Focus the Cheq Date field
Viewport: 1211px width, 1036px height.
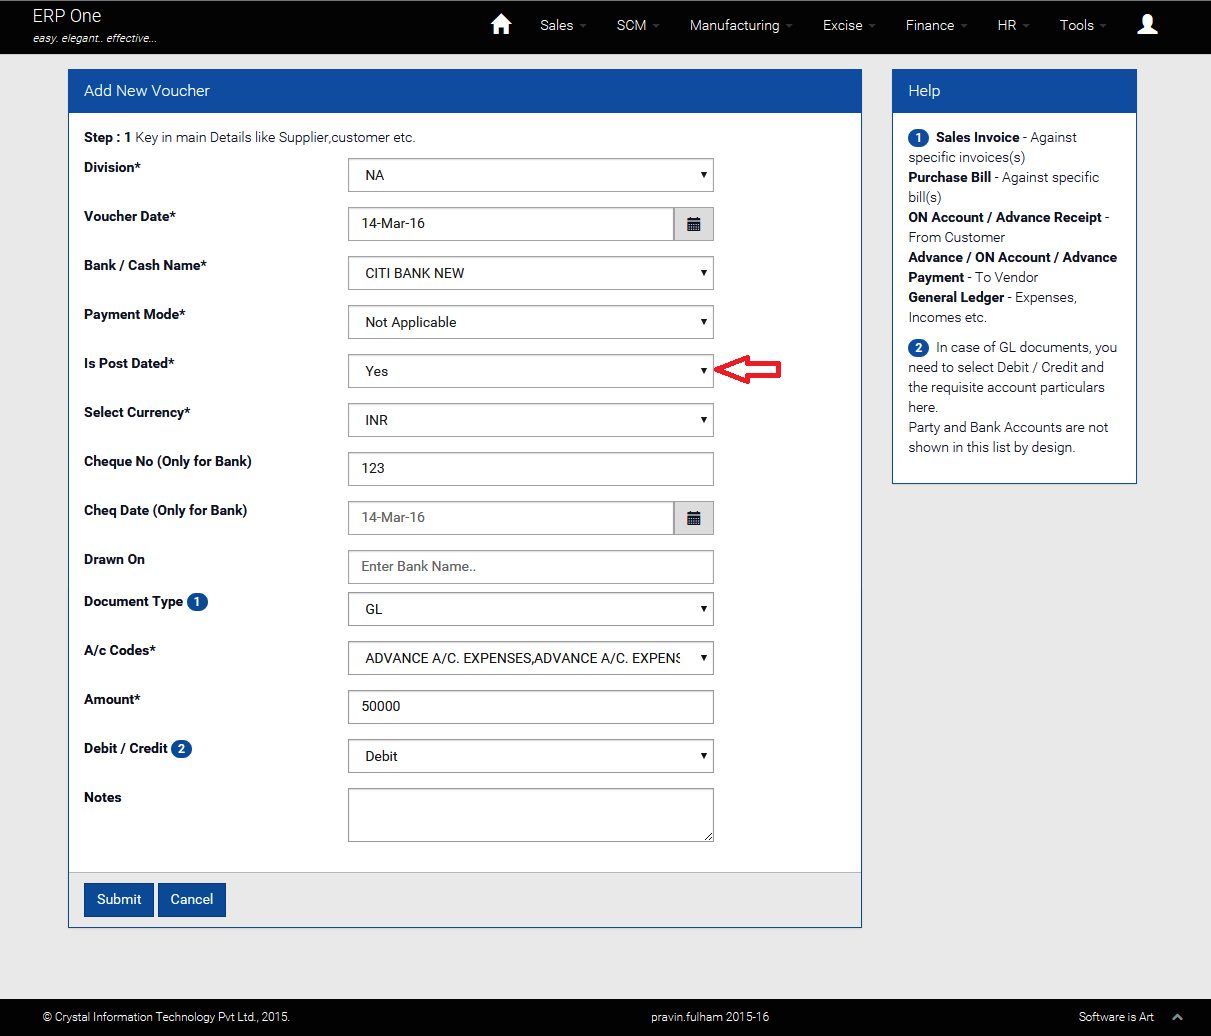(511, 518)
